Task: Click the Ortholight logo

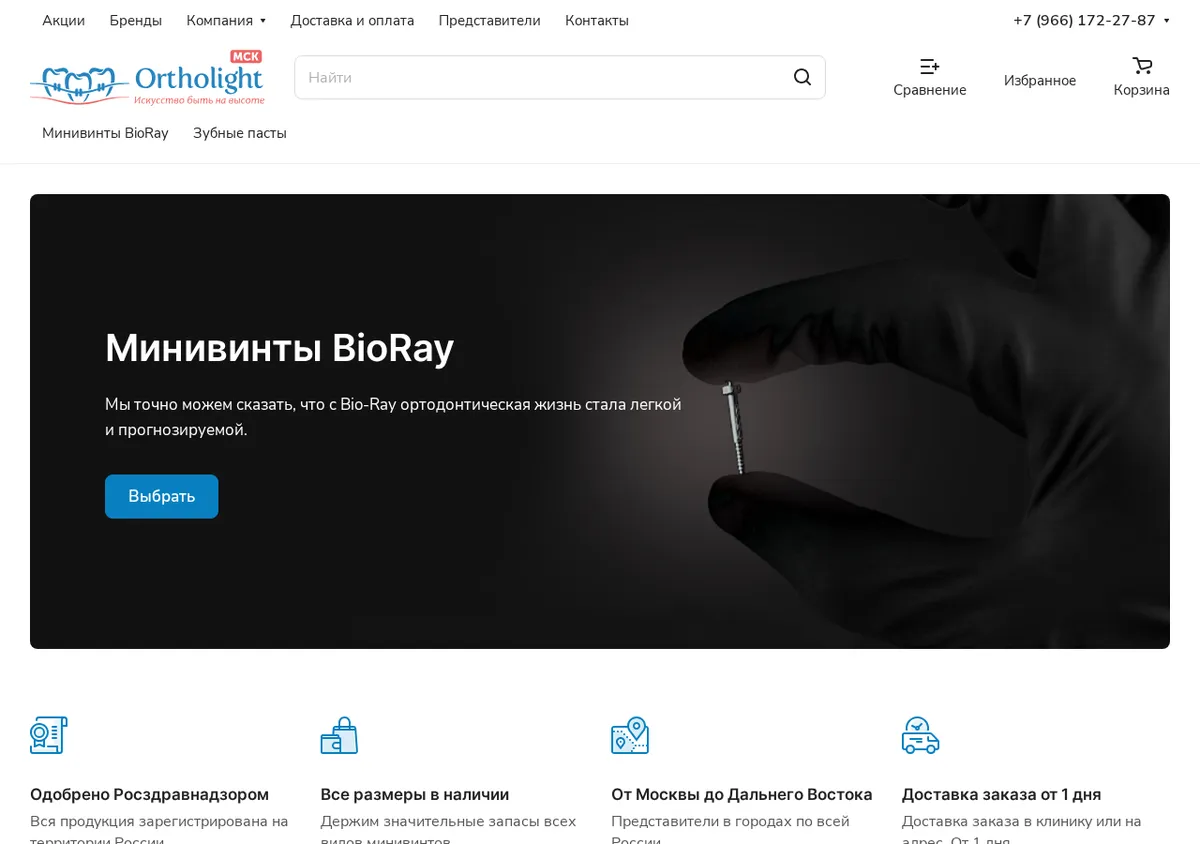Action: tap(147, 77)
